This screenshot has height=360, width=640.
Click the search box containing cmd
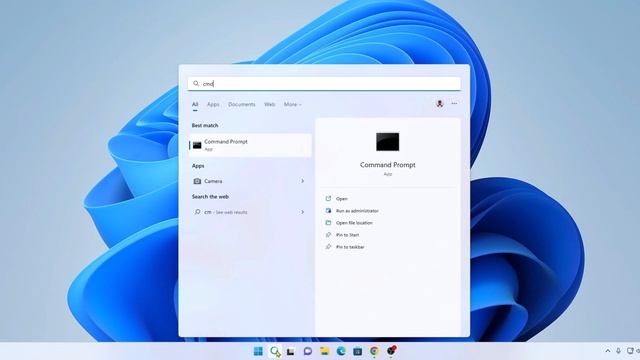pos(324,84)
